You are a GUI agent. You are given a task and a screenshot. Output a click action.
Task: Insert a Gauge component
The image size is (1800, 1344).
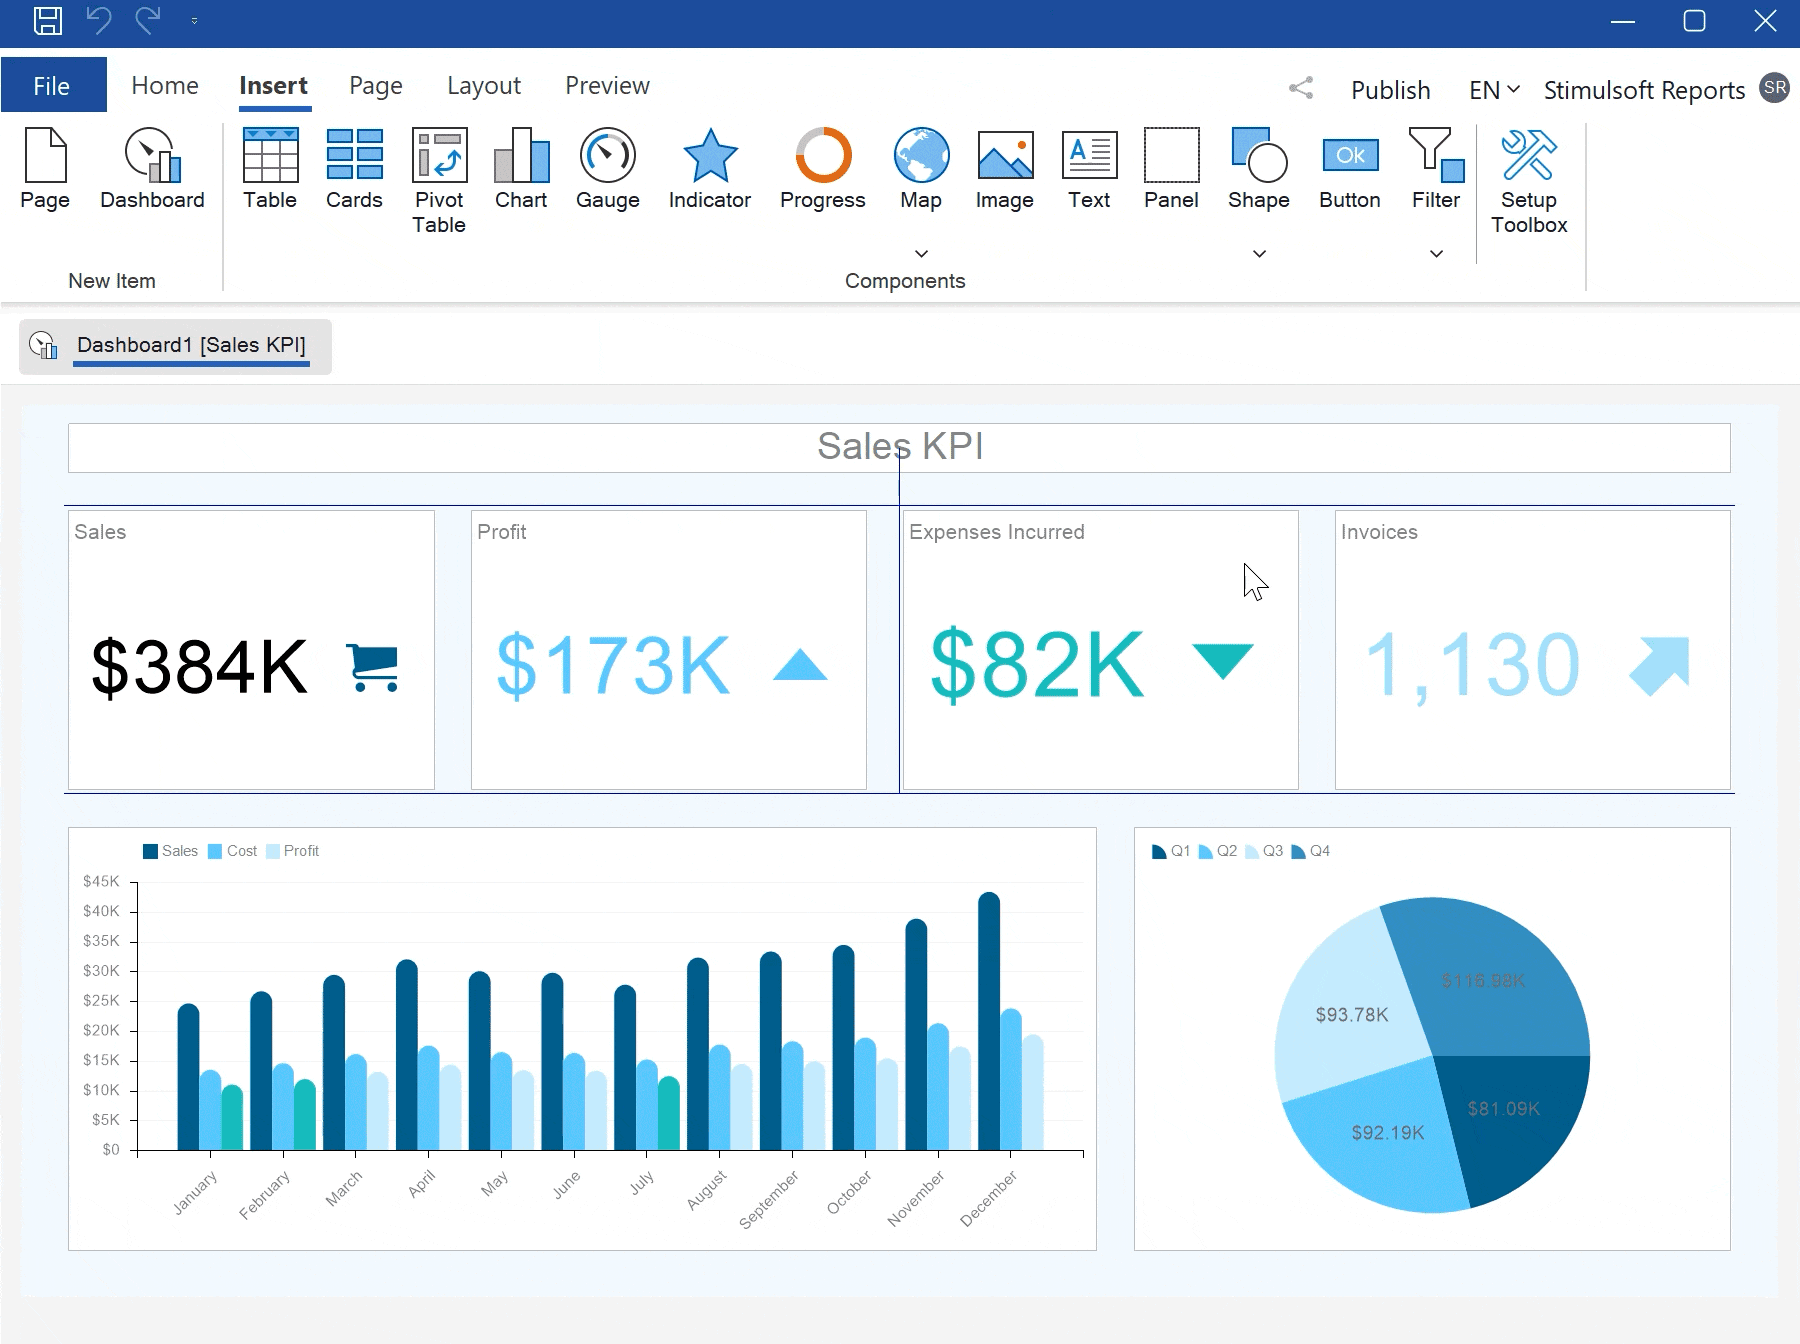point(607,170)
